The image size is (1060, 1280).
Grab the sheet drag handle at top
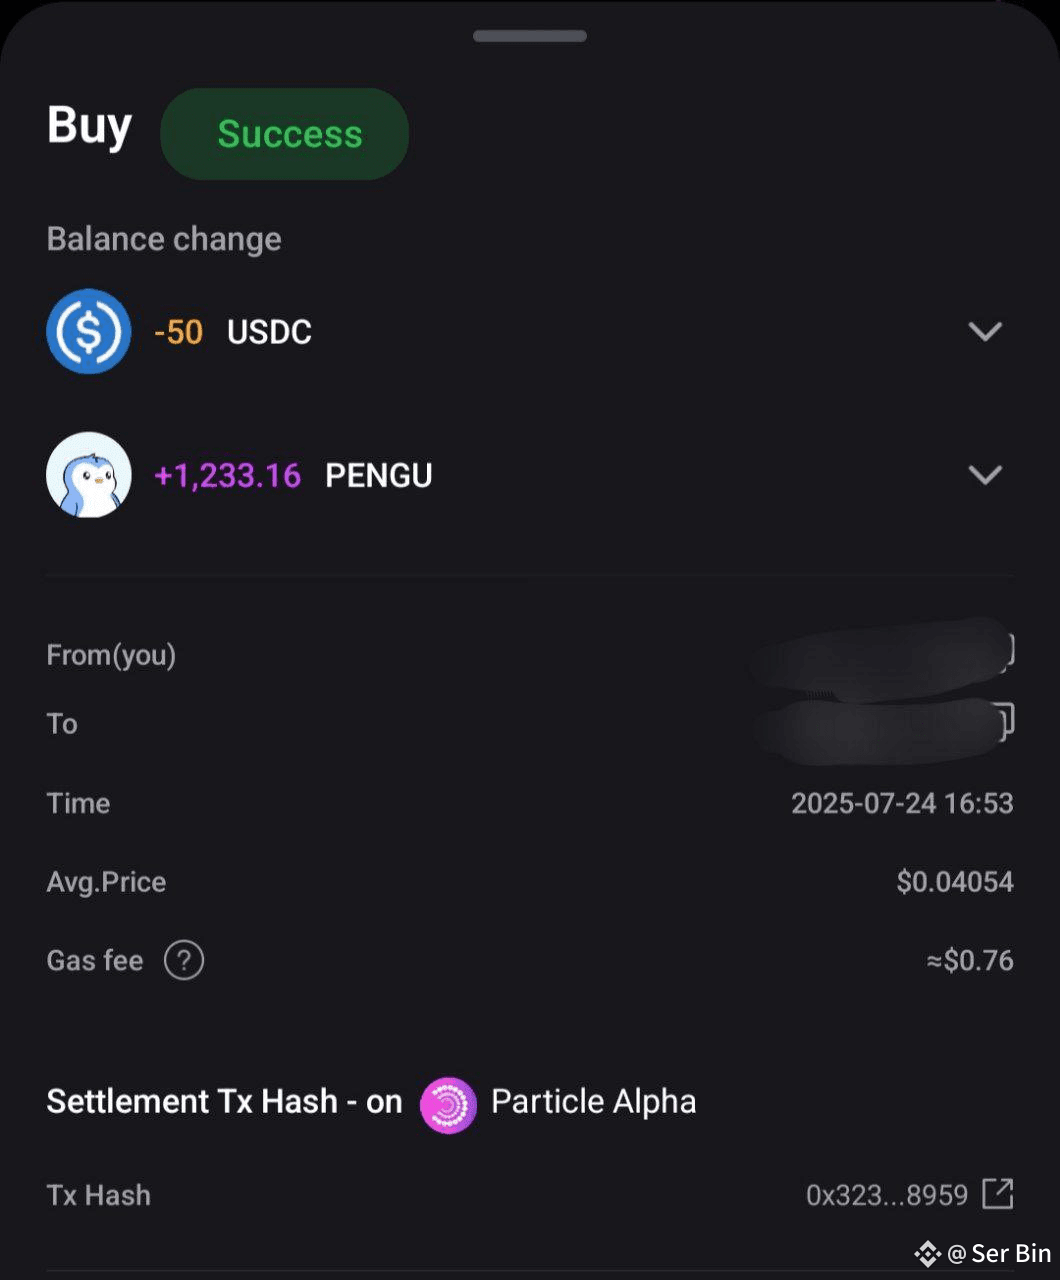(530, 36)
